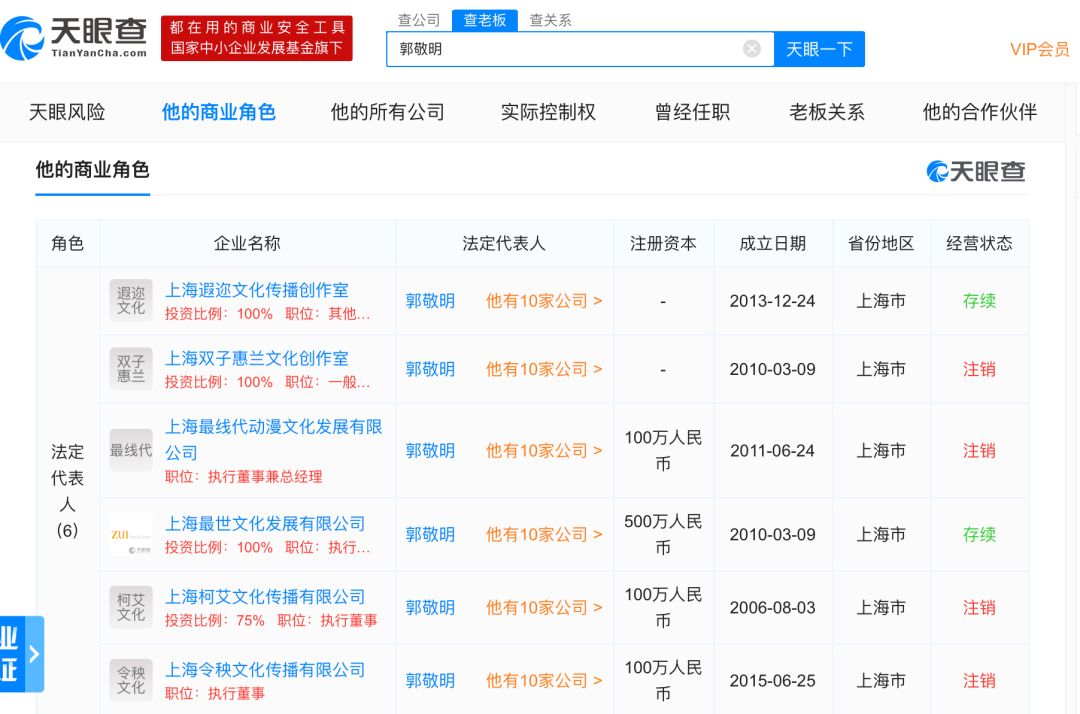This screenshot has height=714, width=1080.
Task: Click the 天眼一下 search button
Action: [x=819, y=49]
